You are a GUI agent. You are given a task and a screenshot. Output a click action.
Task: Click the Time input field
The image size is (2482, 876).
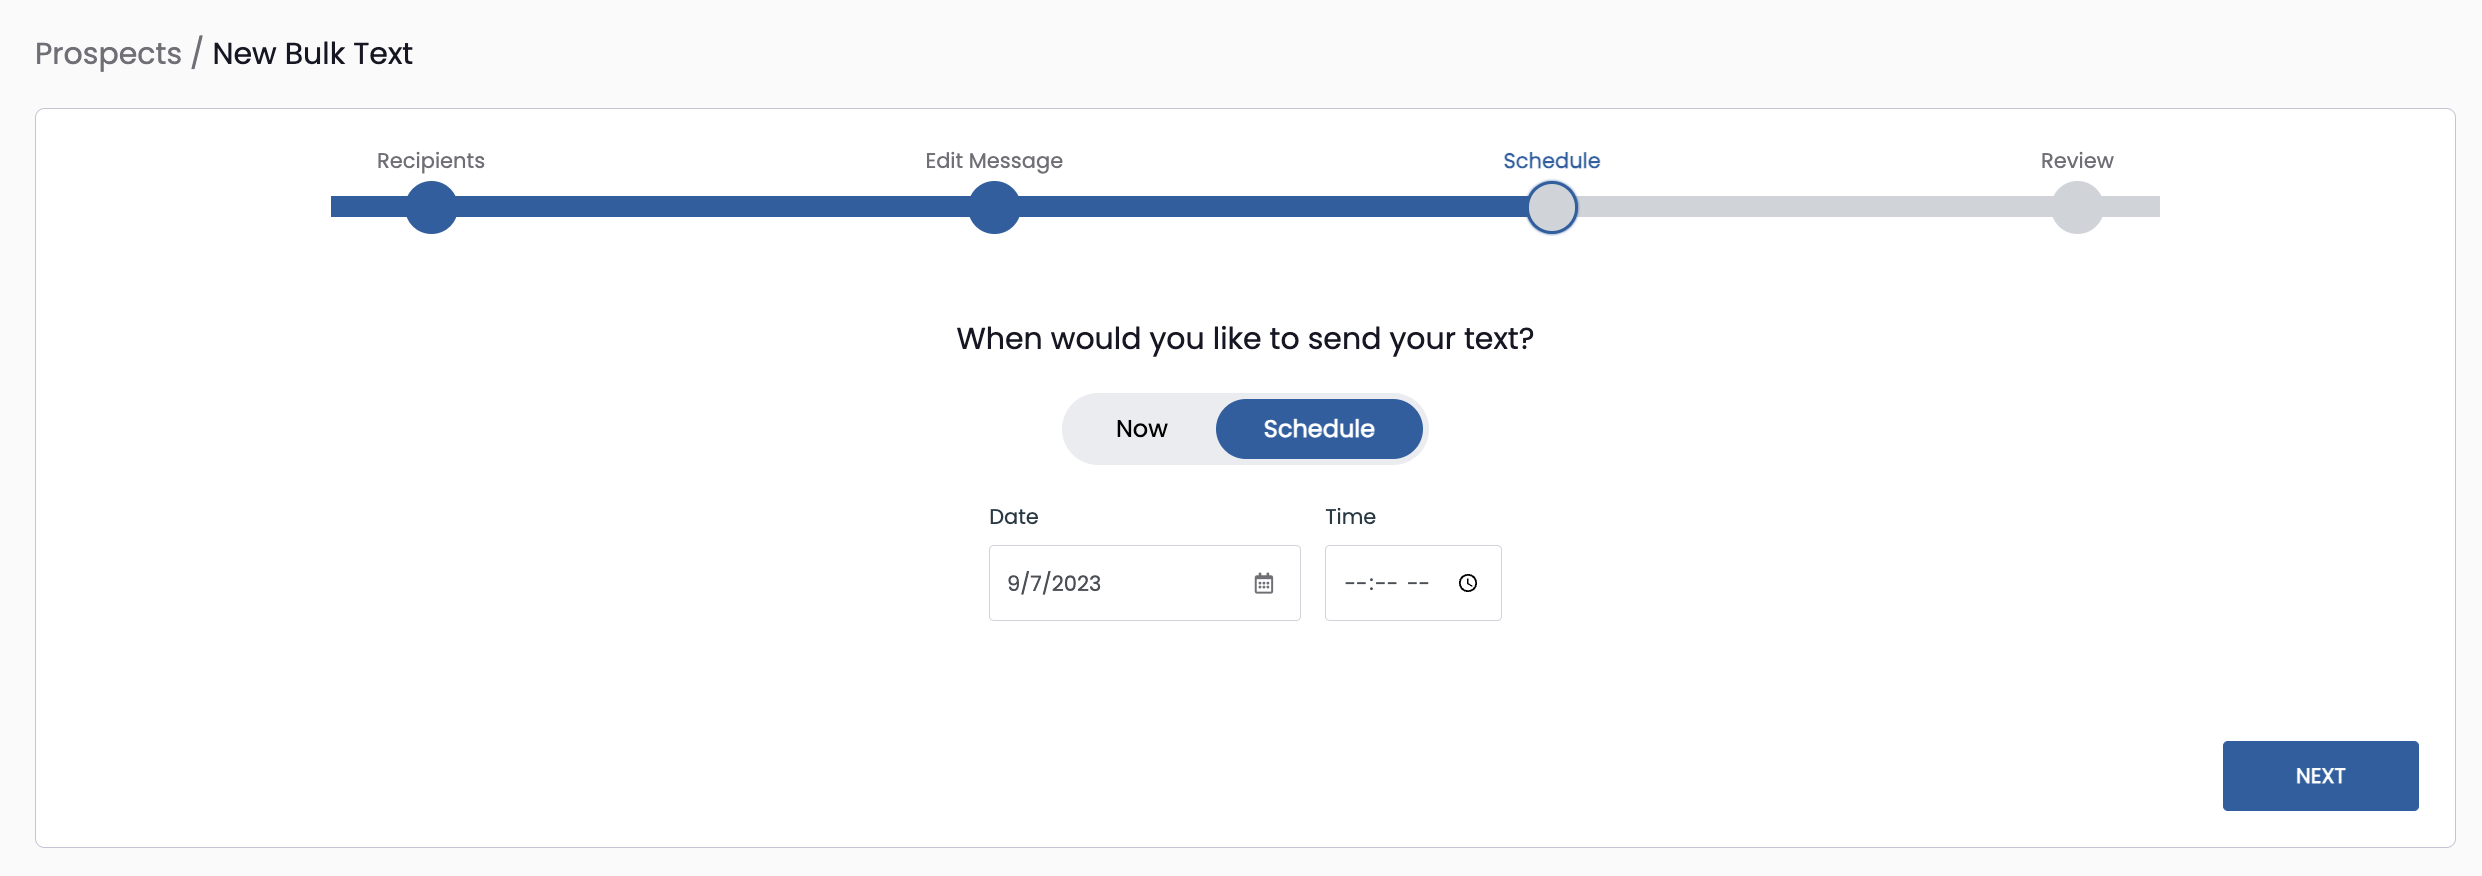[x=1387, y=583]
